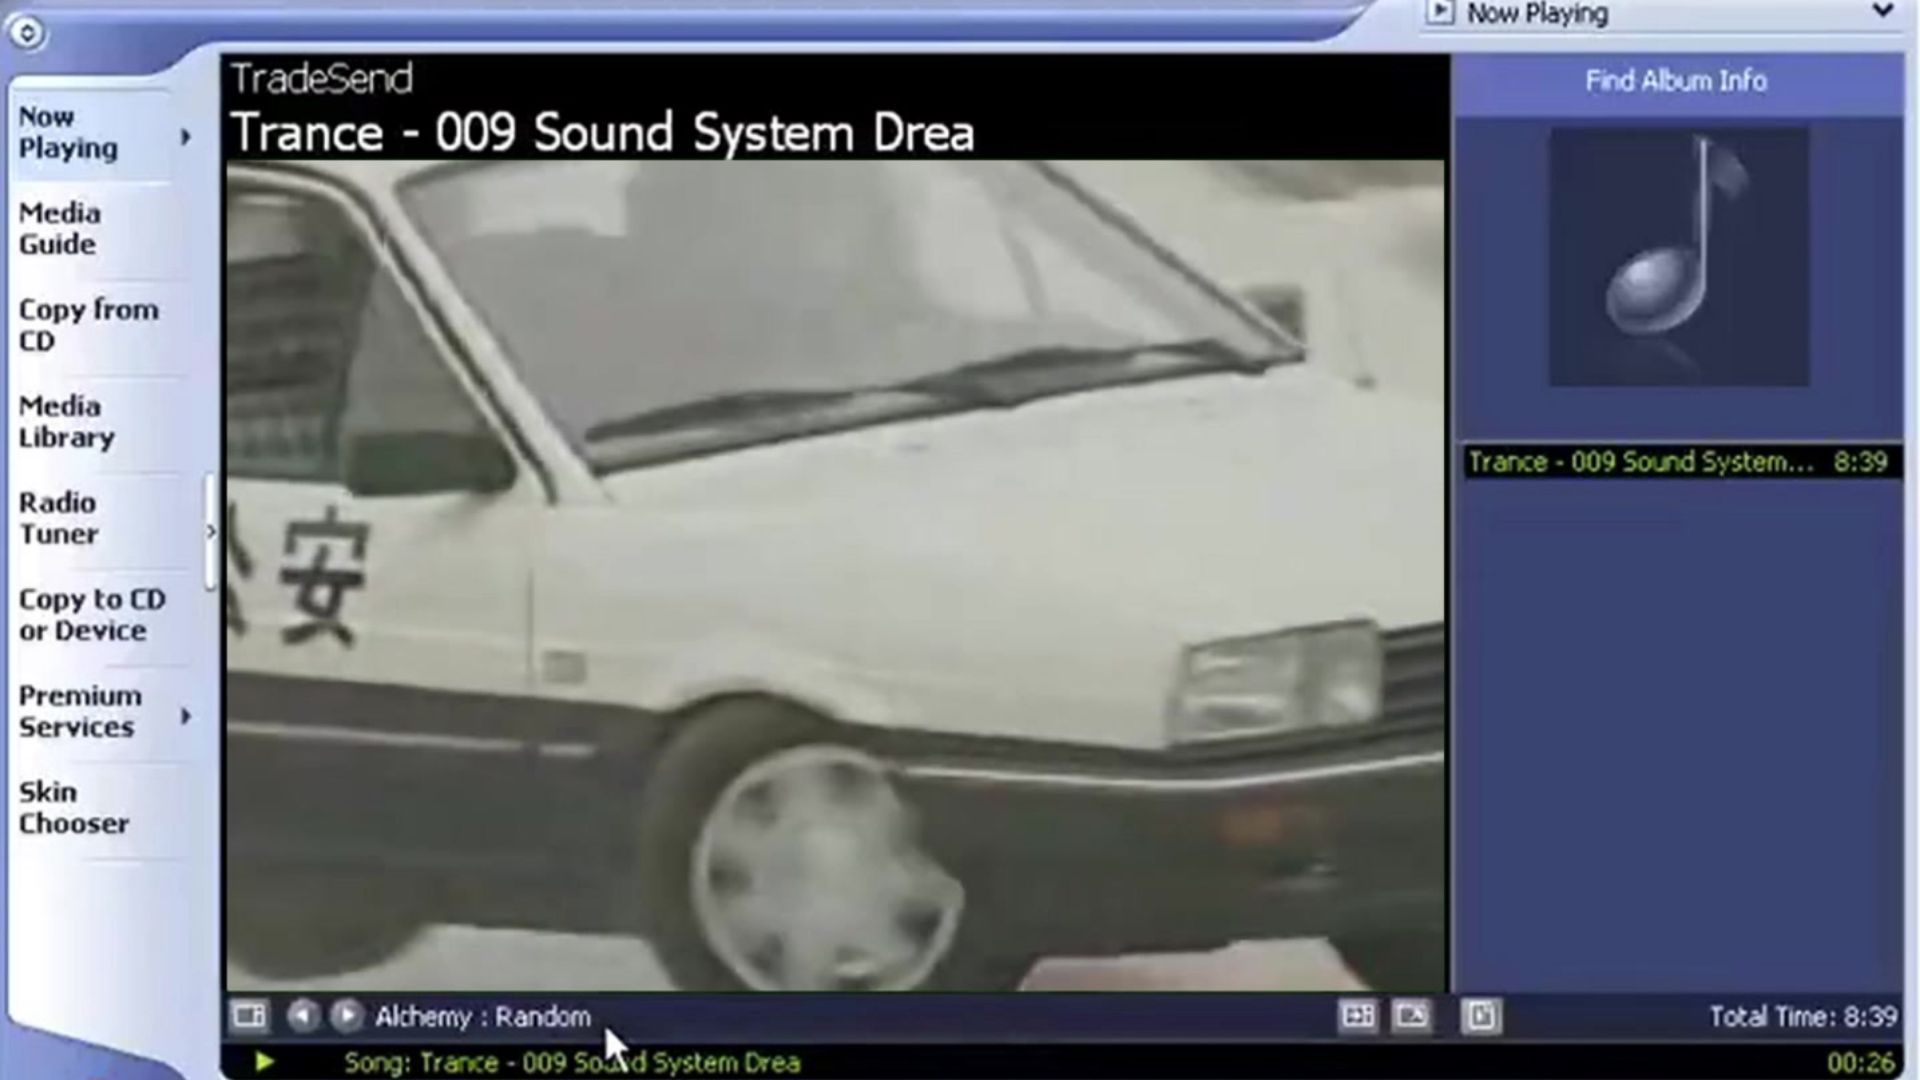Image resolution: width=1920 pixels, height=1080 pixels.
Task: Click the video size toggle icon
Action: tap(1357, 1016)
